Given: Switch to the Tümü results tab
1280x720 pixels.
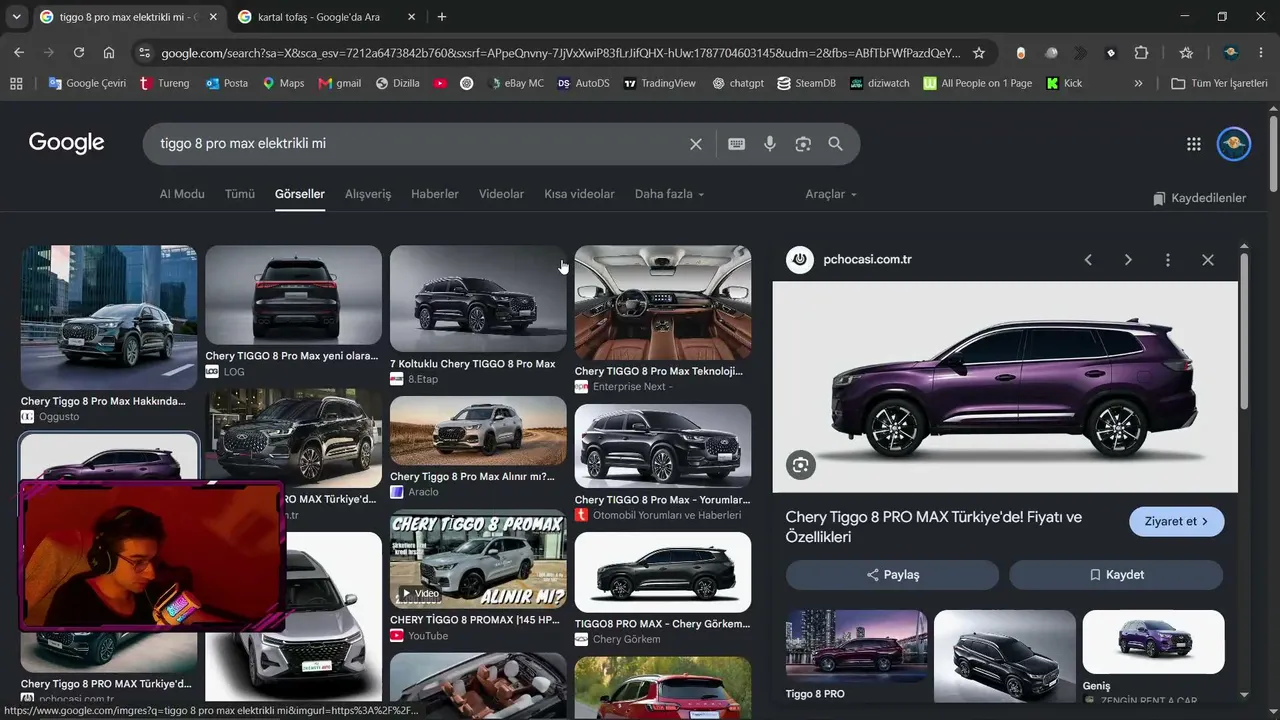Looking at the screenshot, I should (240, 194).
